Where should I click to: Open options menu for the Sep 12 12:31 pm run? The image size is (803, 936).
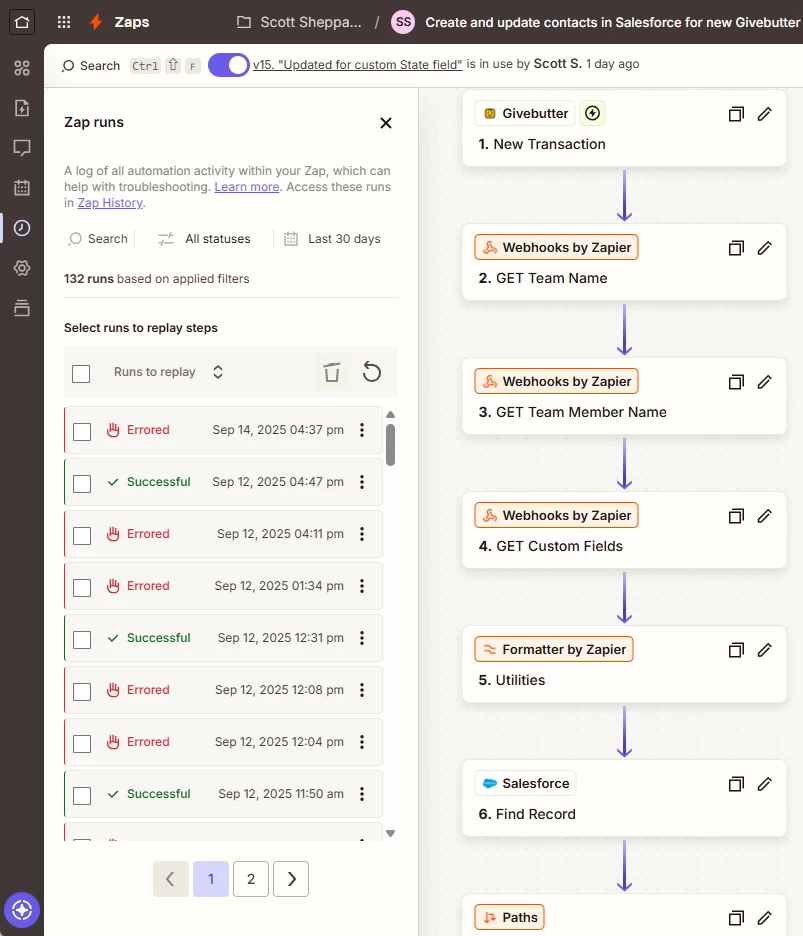362,638
